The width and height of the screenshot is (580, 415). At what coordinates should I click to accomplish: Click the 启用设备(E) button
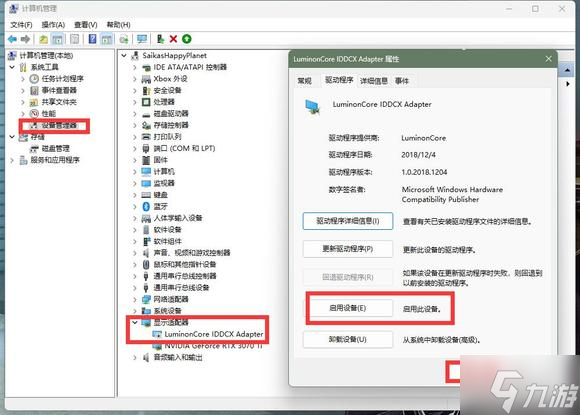point(348,308)
